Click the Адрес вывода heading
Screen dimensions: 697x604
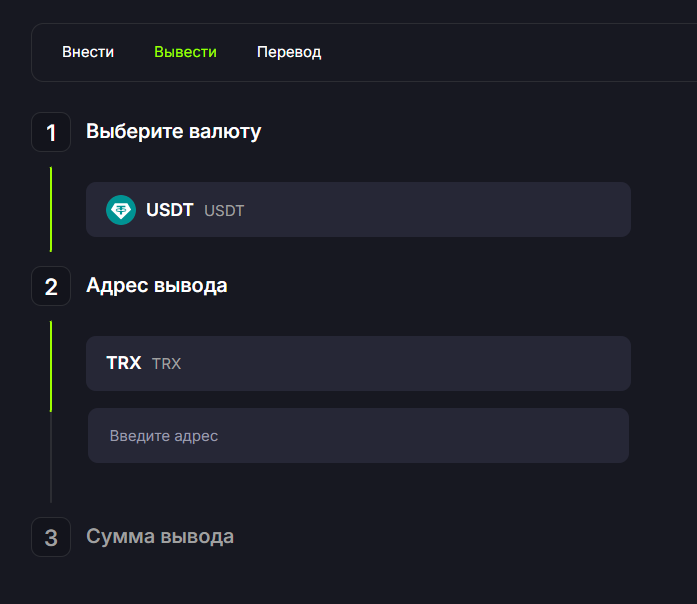[x=156, y=286]
